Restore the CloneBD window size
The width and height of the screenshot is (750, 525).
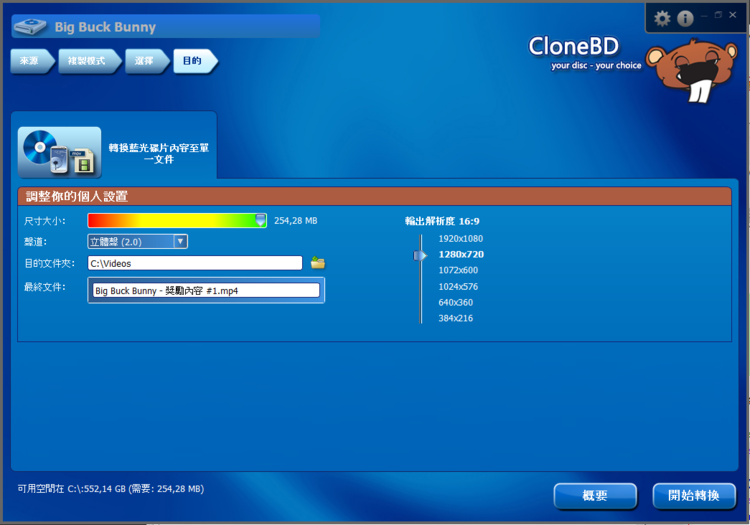pos(718,15)
